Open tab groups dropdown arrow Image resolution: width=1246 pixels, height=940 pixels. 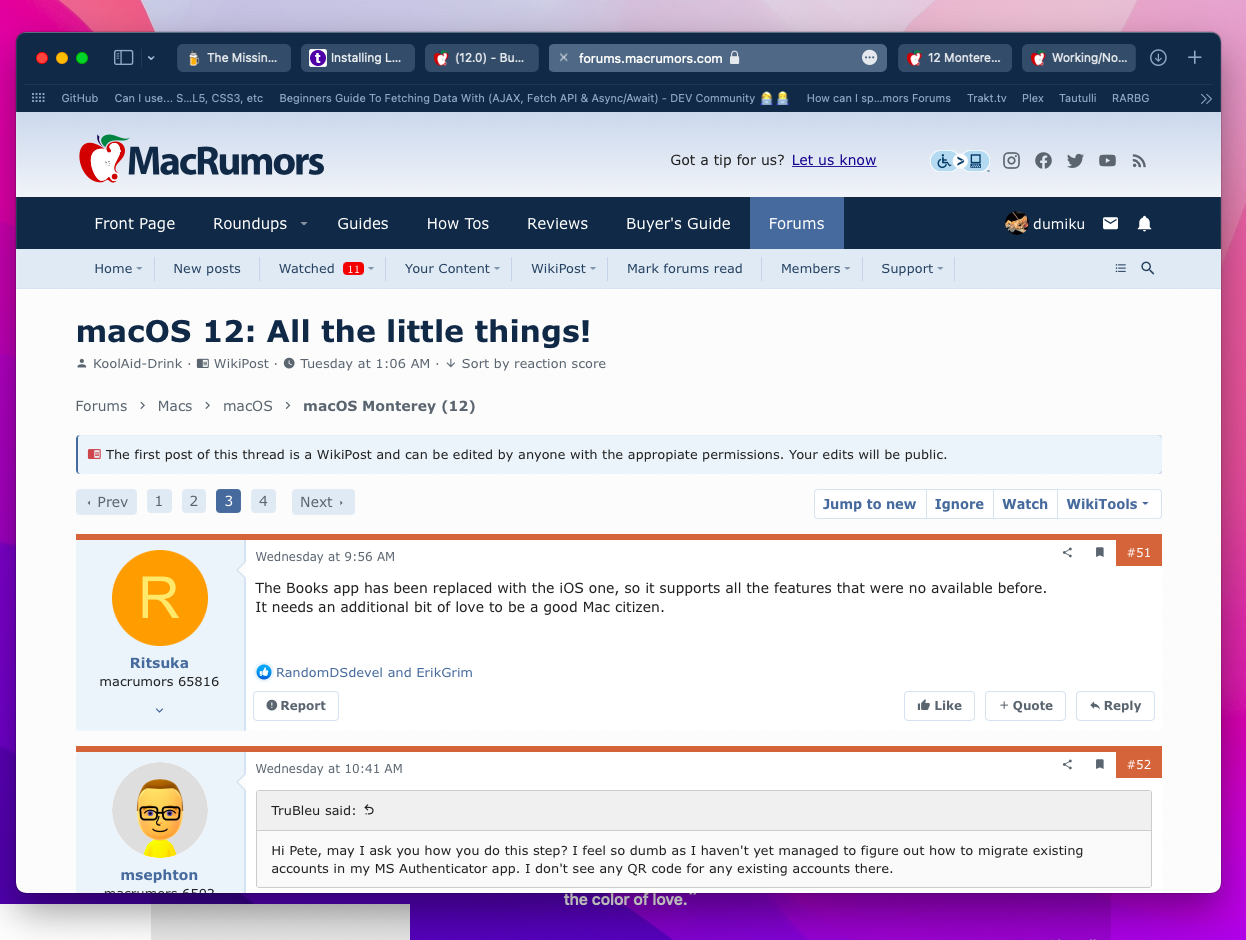pos(151,58)
